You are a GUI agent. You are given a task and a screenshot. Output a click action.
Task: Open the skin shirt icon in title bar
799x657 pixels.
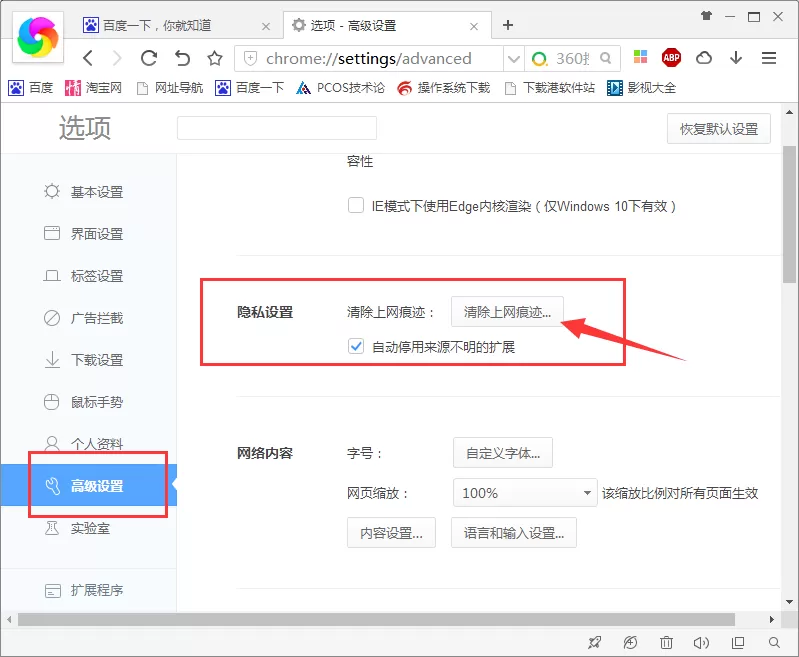pyautogui.click(x=706, y=16)
